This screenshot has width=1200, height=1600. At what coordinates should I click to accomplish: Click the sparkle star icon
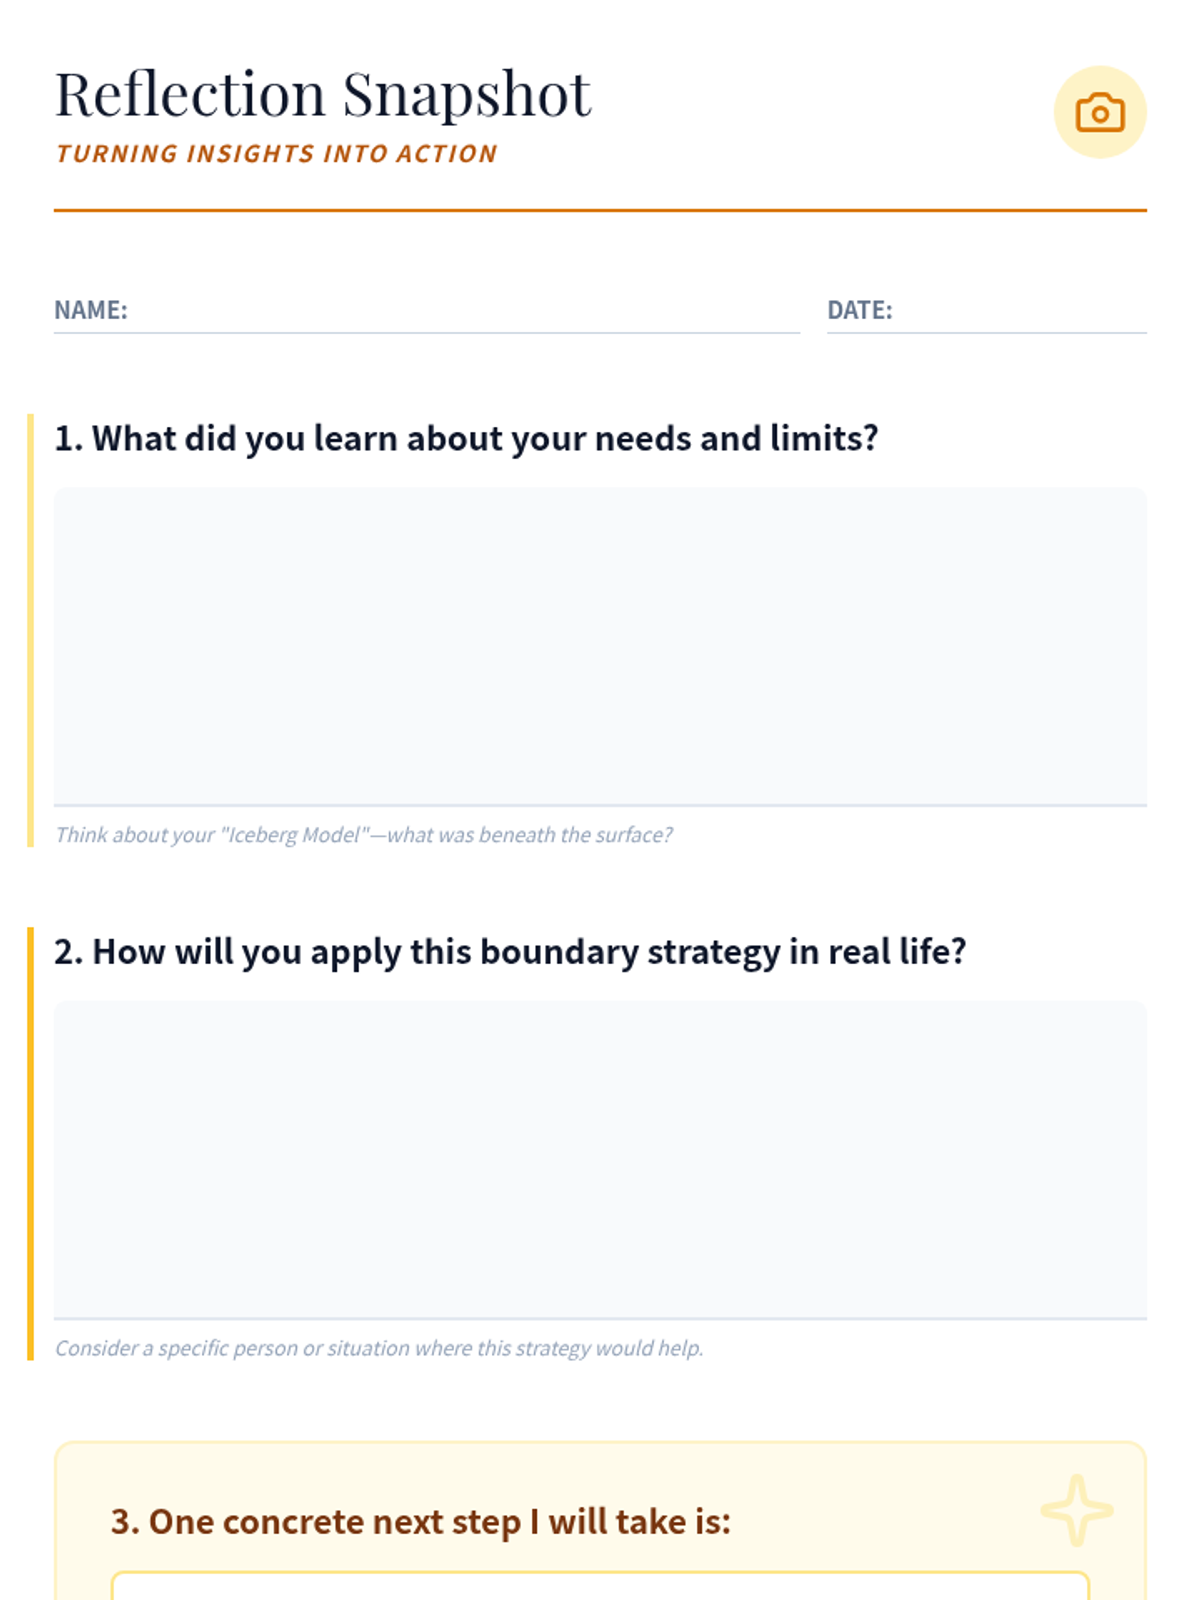tap(1076, 1509)
